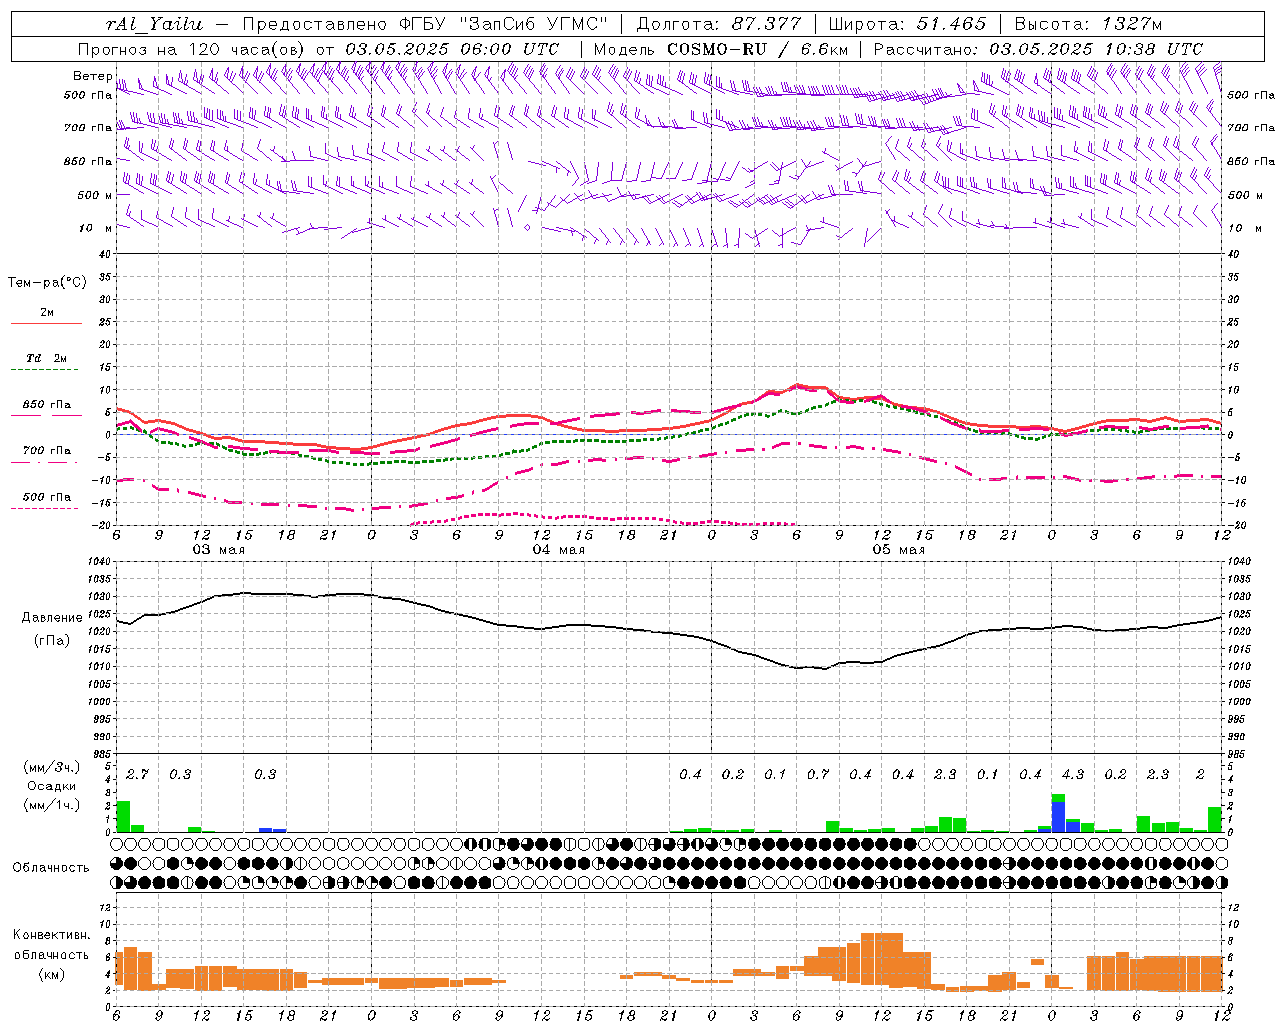The image size is (1280, 1024).
Task: Click the (мм/1ч.) units label
Action: (x=50, y=806)
